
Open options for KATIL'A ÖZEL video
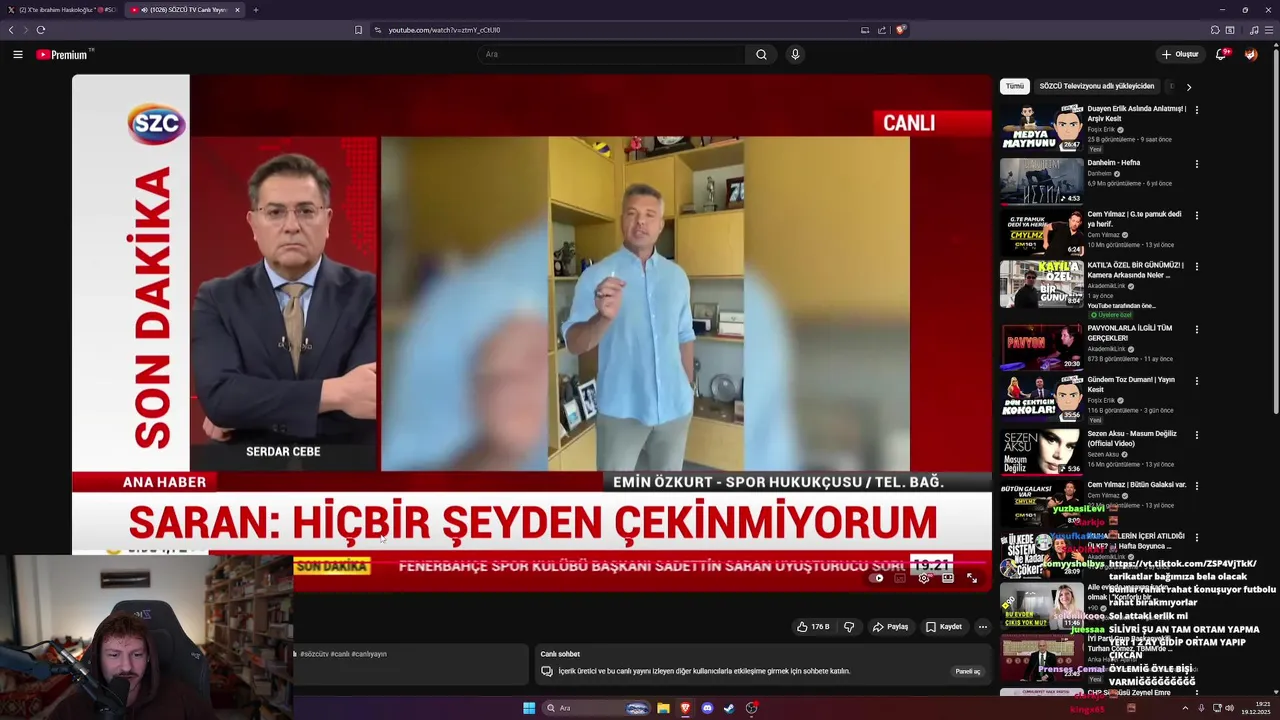pos(1197,267)
